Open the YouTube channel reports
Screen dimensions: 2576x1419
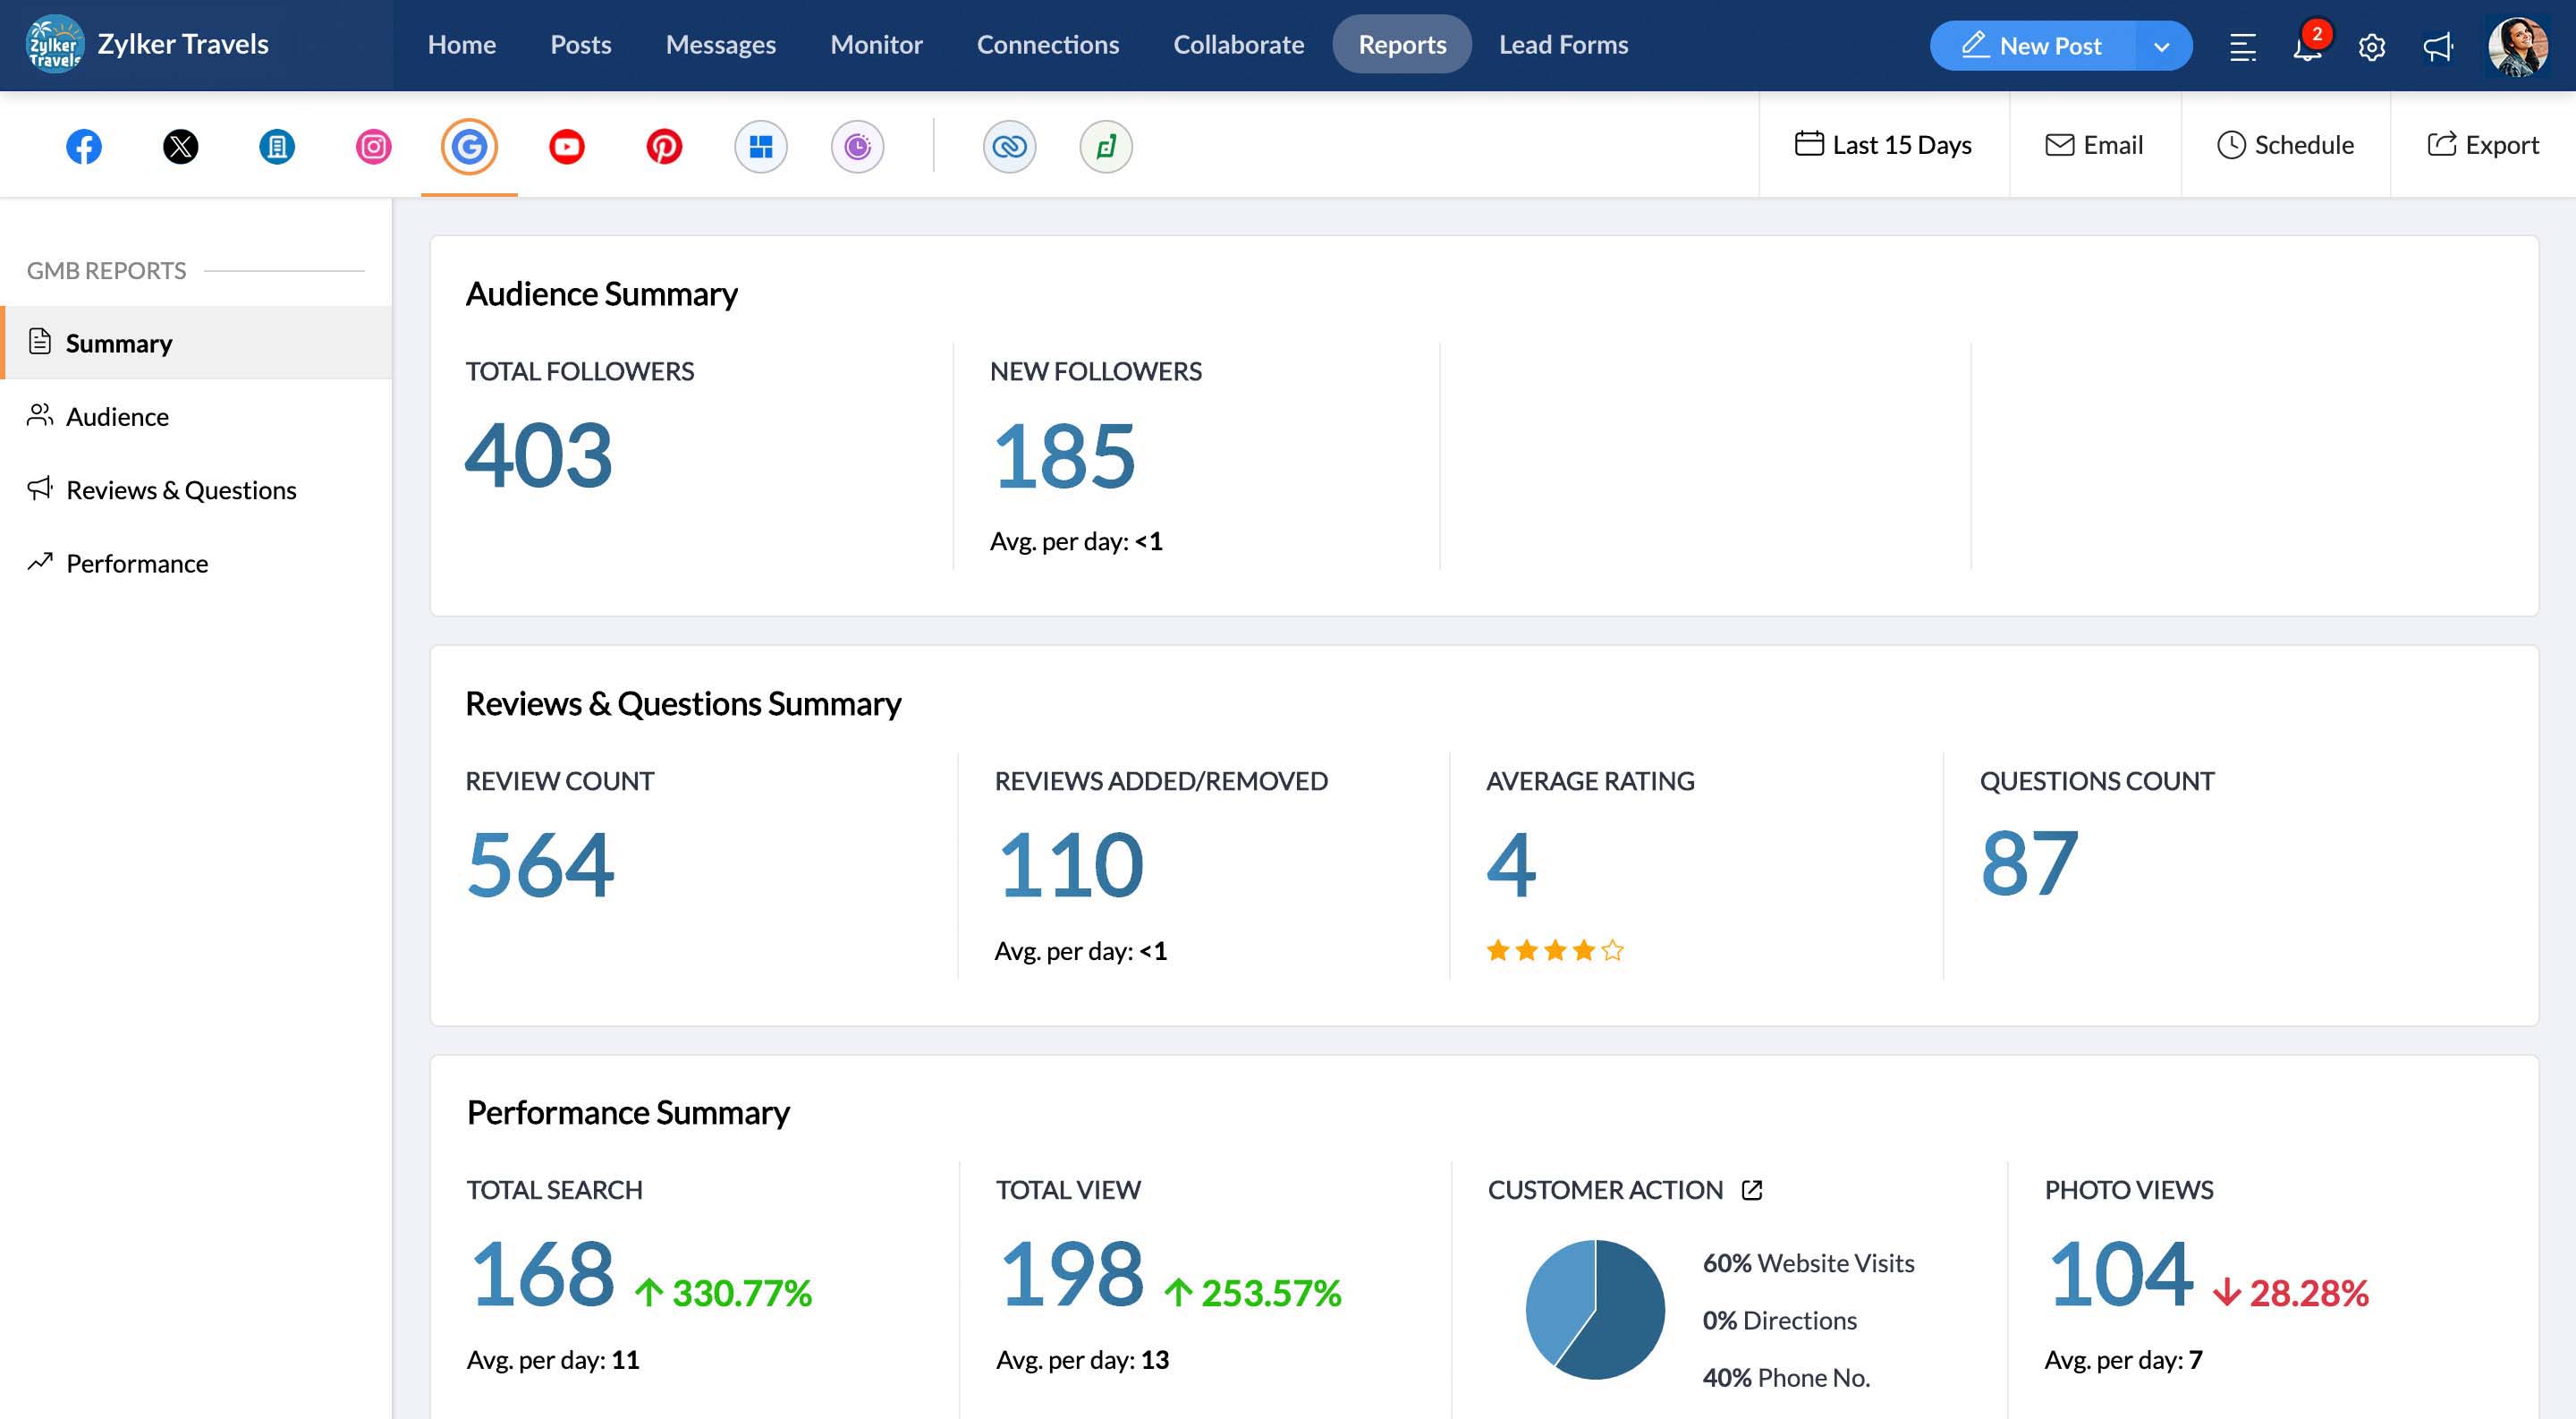point(566,147)
